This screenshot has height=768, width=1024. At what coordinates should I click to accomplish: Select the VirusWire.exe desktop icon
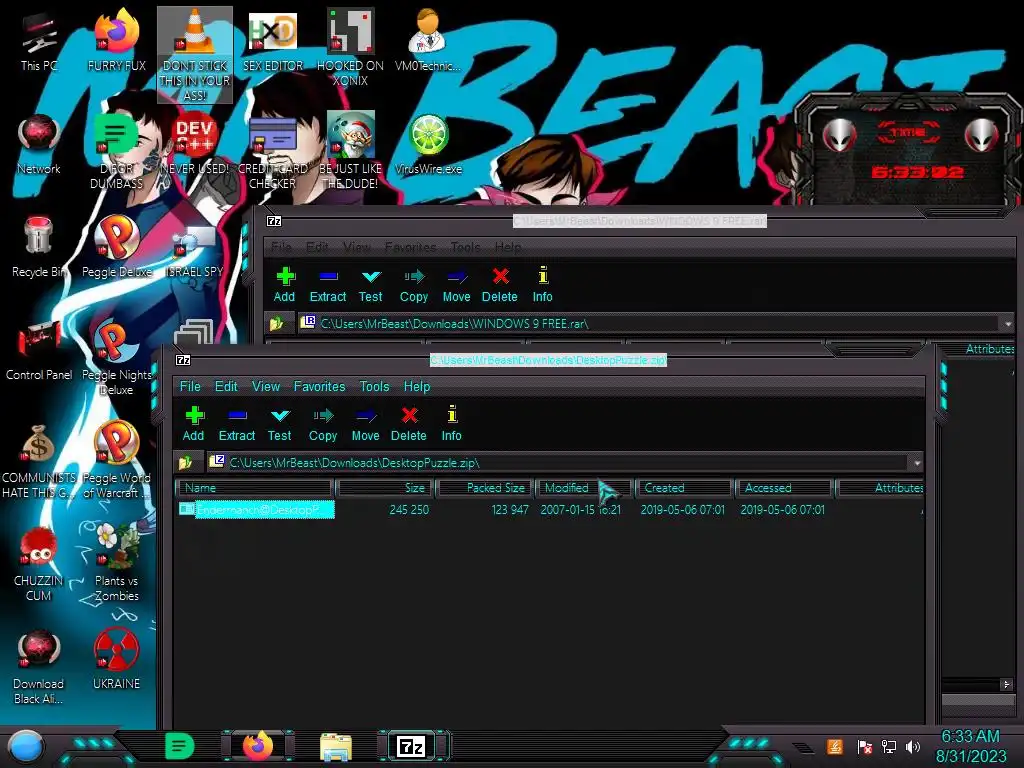click(428, 145)
